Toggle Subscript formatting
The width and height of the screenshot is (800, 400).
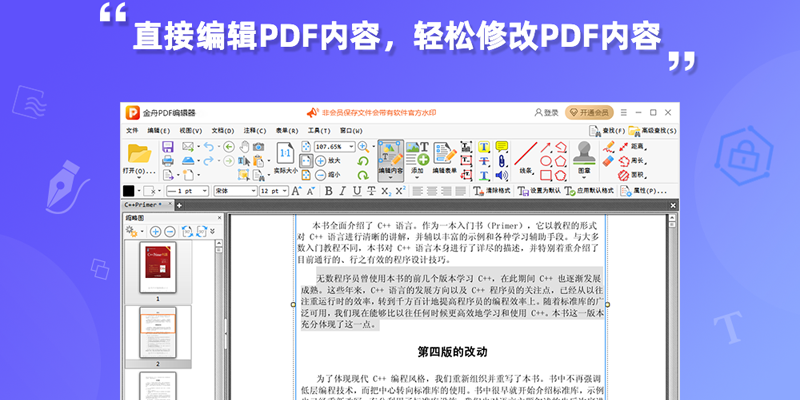(386, 191)
